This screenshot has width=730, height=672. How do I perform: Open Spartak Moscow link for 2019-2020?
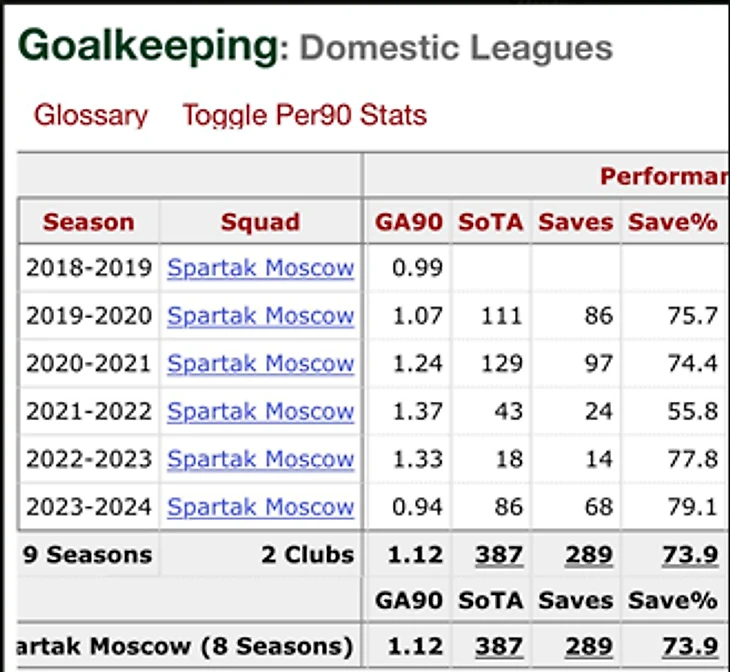point(260,316)
